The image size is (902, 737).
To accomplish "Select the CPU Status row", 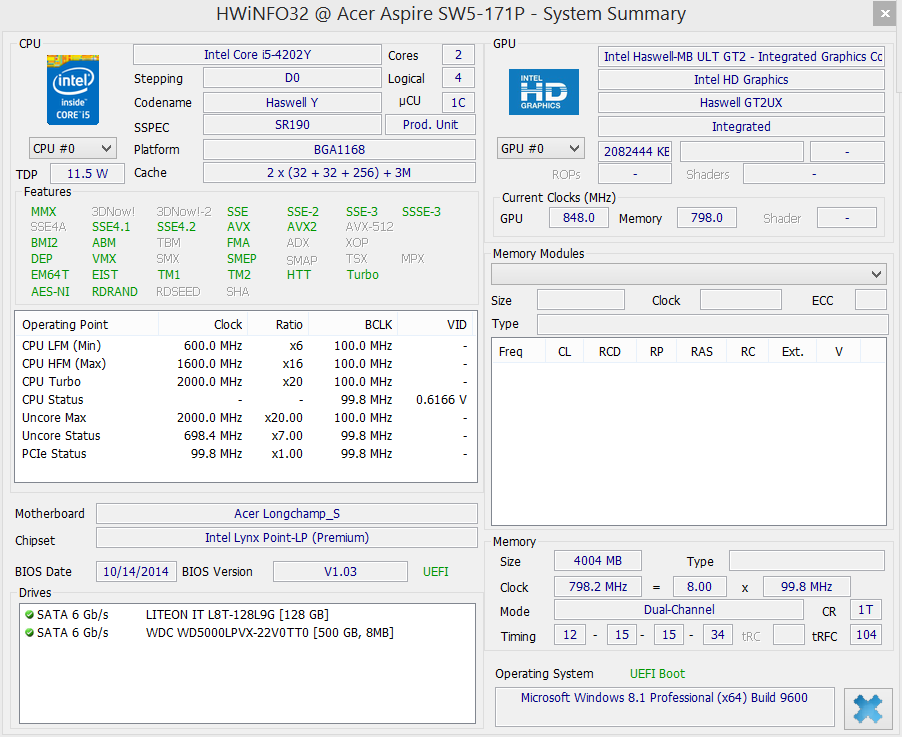I will coord(245,399).
